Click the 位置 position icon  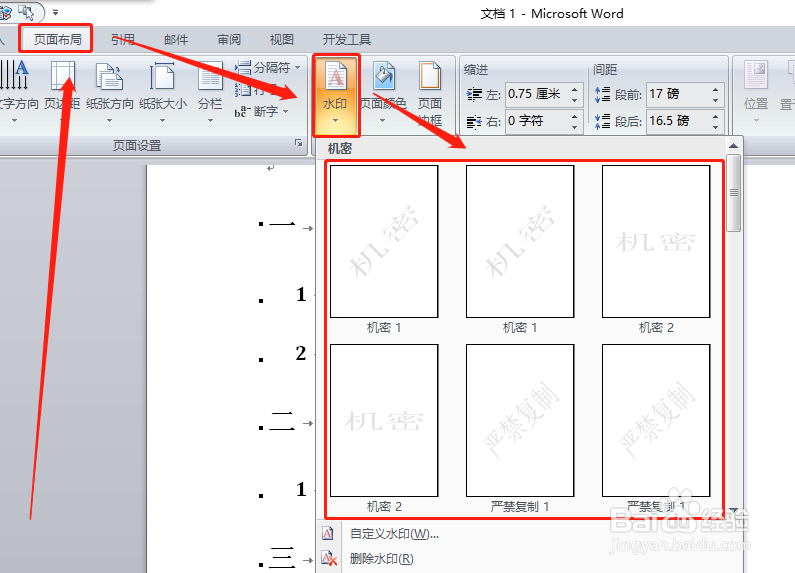pos(756,76)
